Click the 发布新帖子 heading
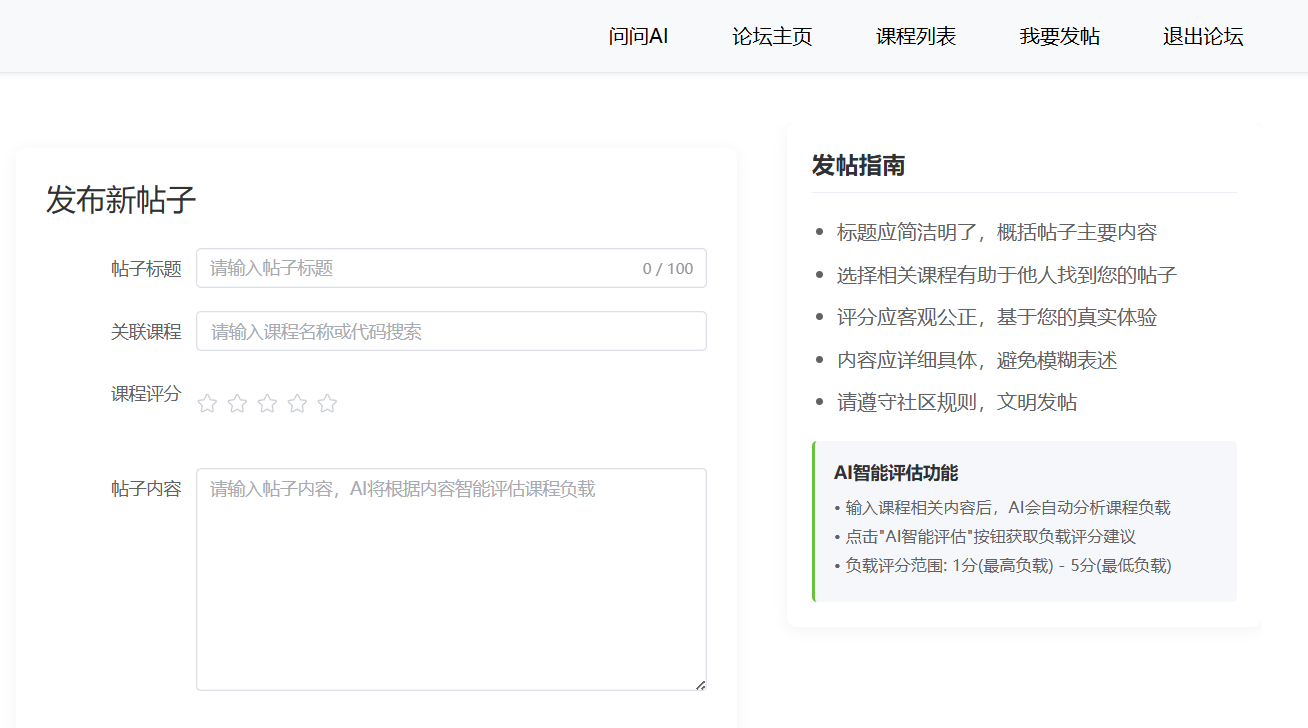The height and width of the screenshot is (728, 1308). tap(121, 201)
